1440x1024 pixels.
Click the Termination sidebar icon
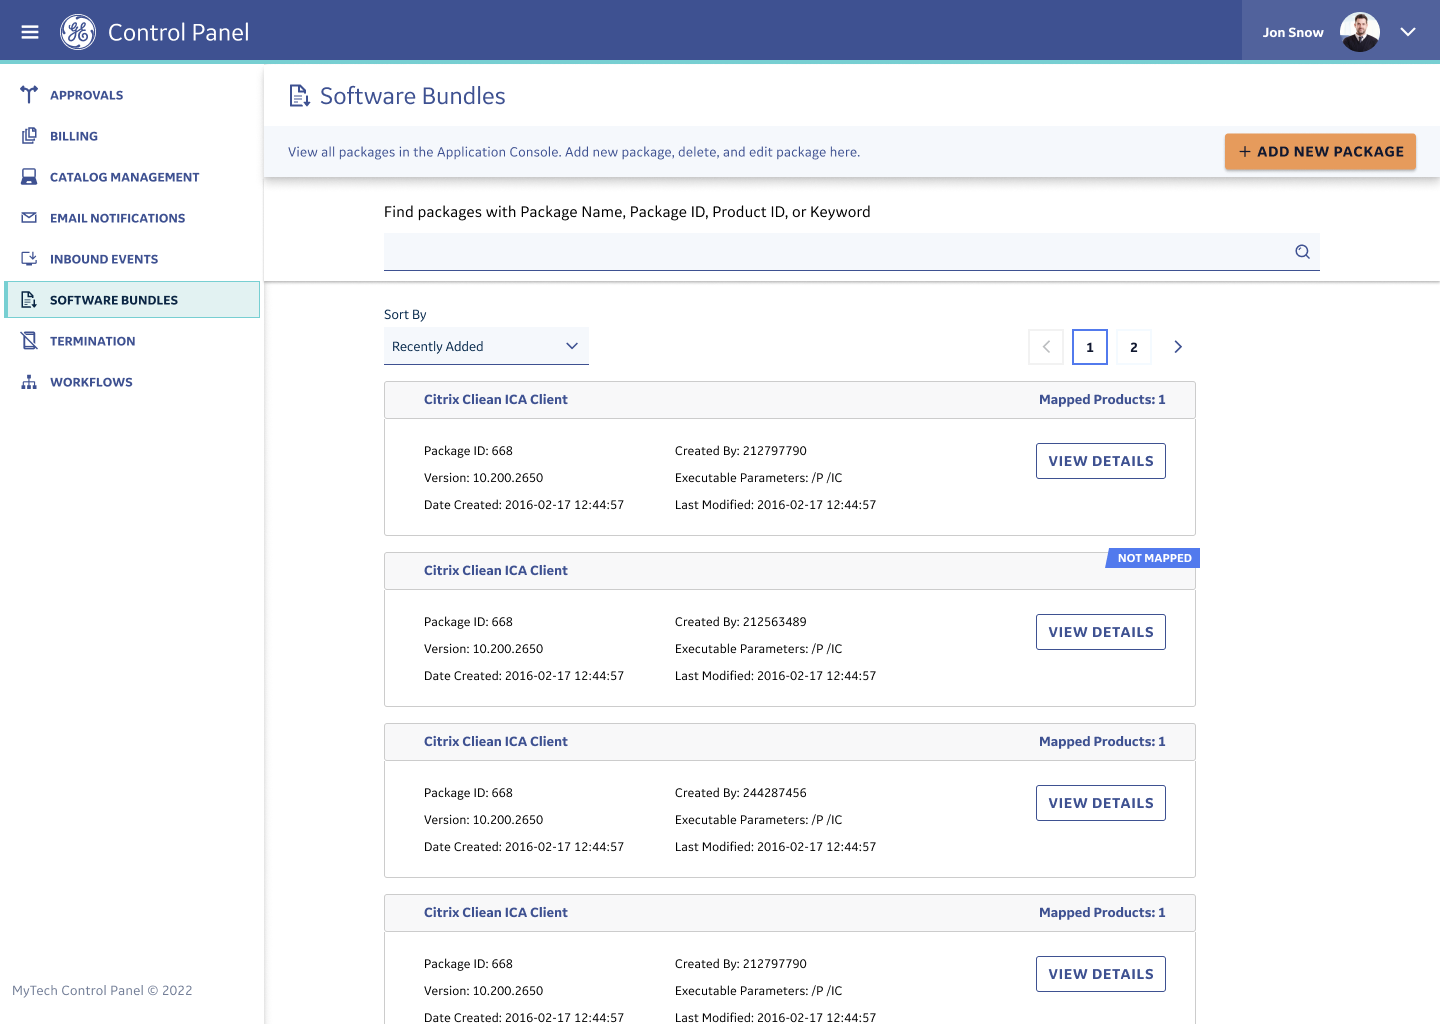pos(29,341)
